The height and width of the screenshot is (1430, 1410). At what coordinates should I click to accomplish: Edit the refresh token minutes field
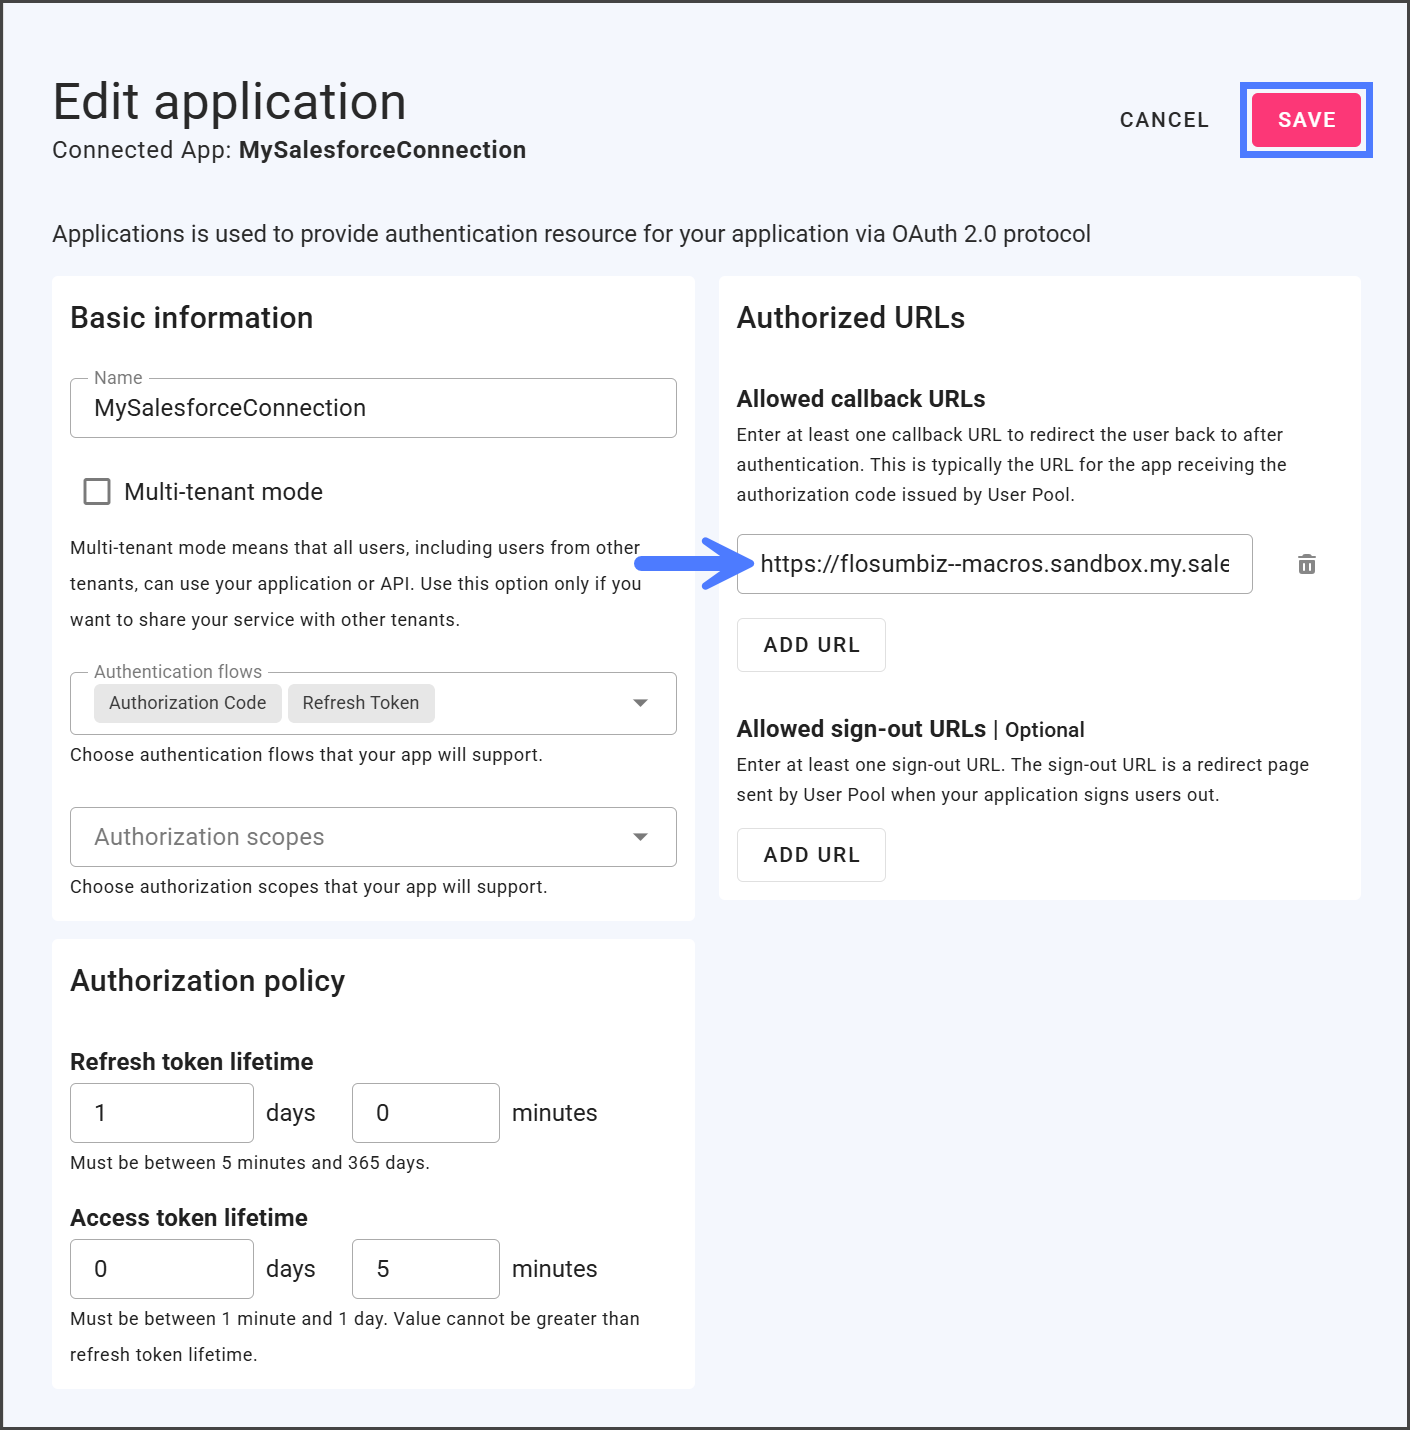(x=425, y=1113)
